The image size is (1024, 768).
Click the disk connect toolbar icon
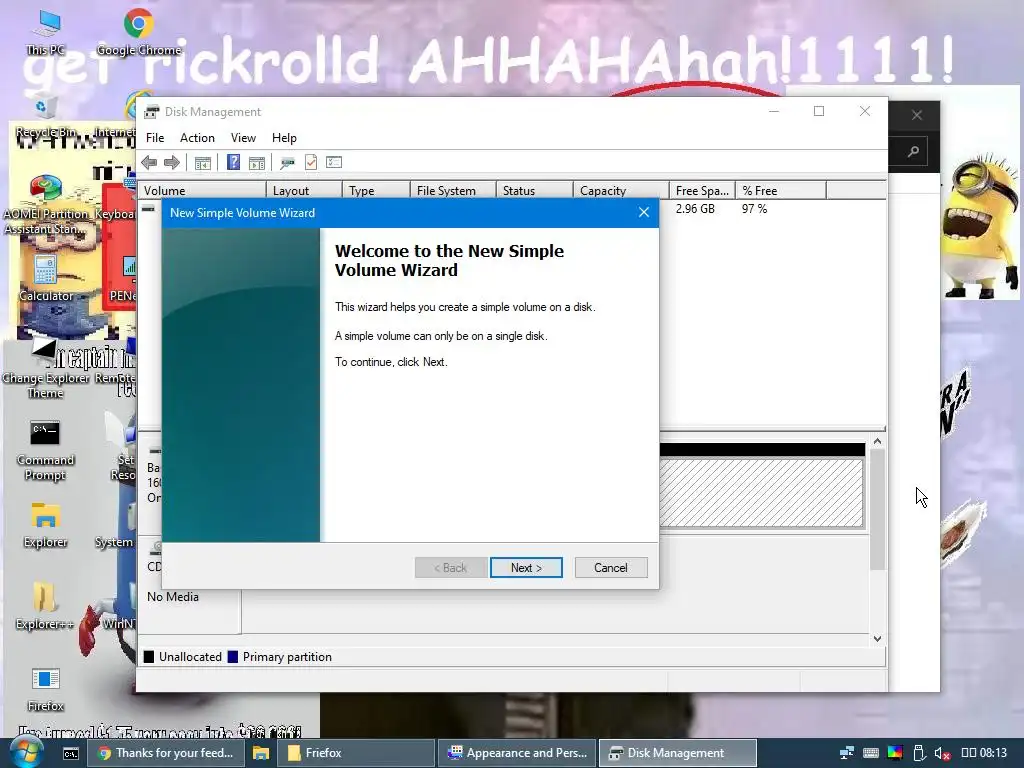287,163
